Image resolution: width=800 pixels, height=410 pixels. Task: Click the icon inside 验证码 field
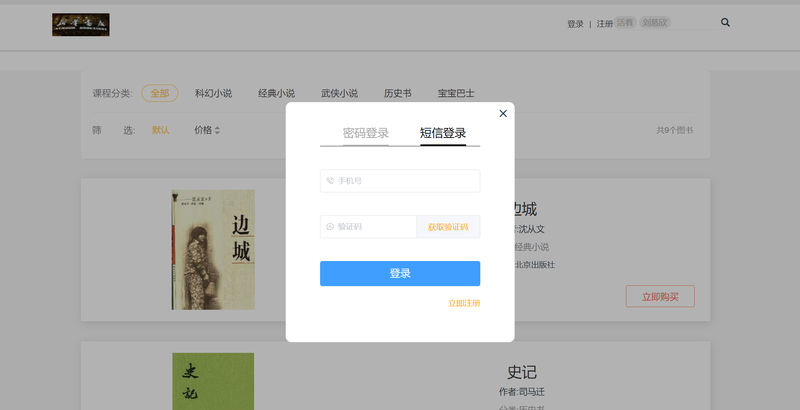pyautogui.click(x=330, y=226)
